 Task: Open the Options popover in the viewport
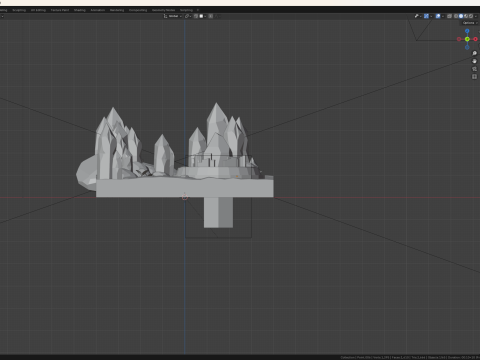tap(470, 23)
